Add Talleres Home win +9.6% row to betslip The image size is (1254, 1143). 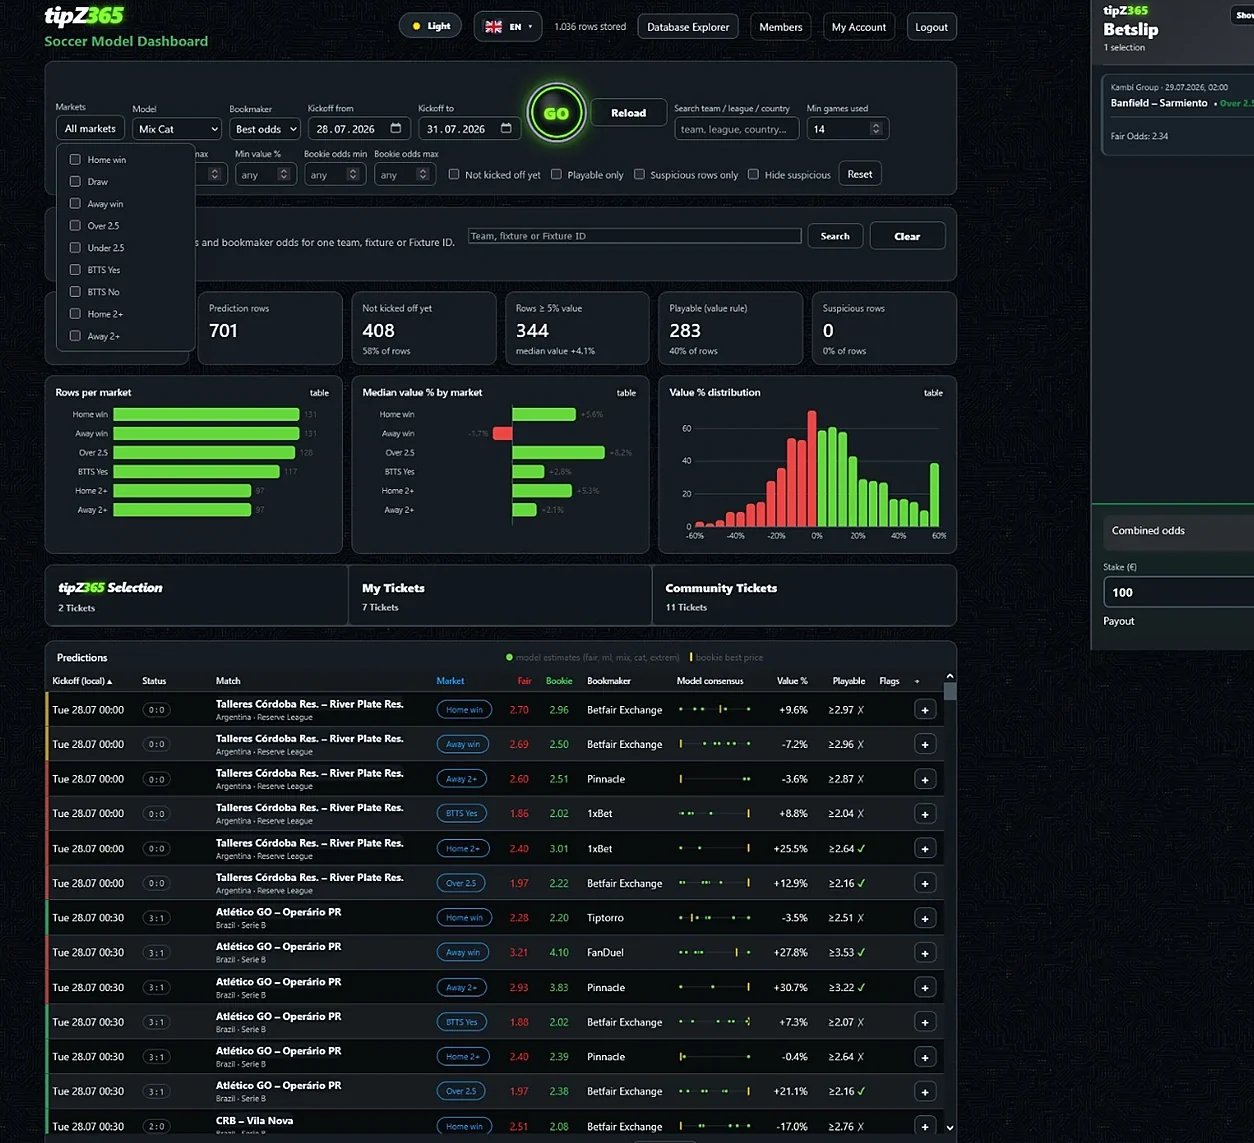click(x=925, y=710)
